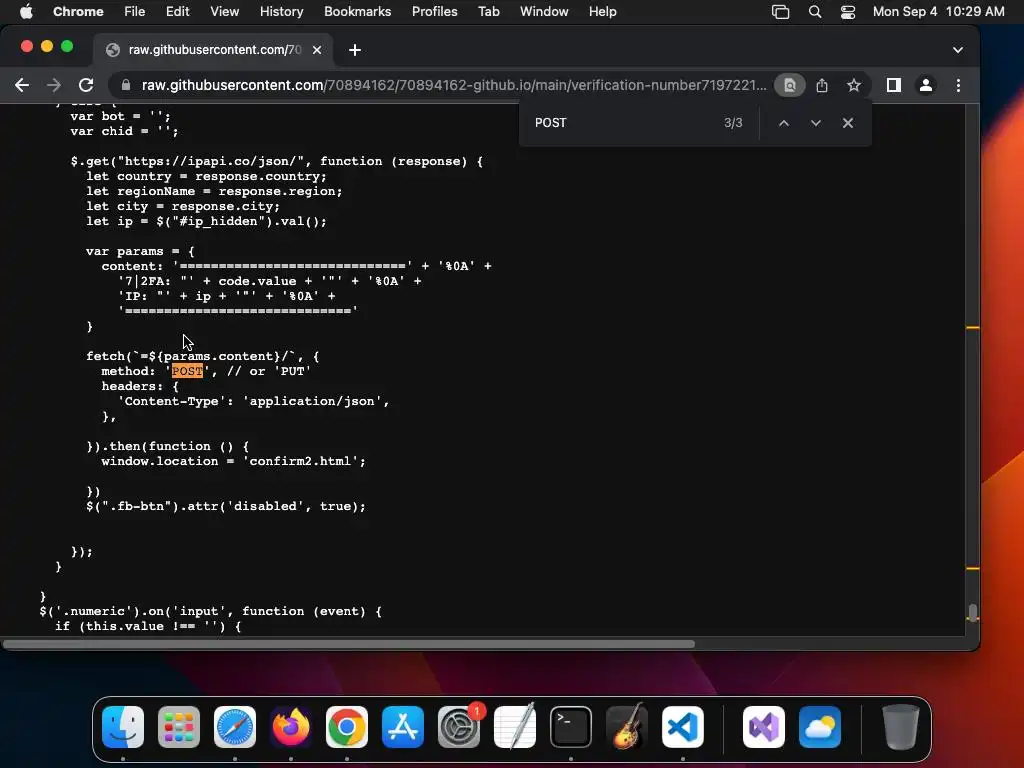The image size is (1024, 768).
Task: Open site info lock icon
Action: pyautogui.click(x=126, y=86)
